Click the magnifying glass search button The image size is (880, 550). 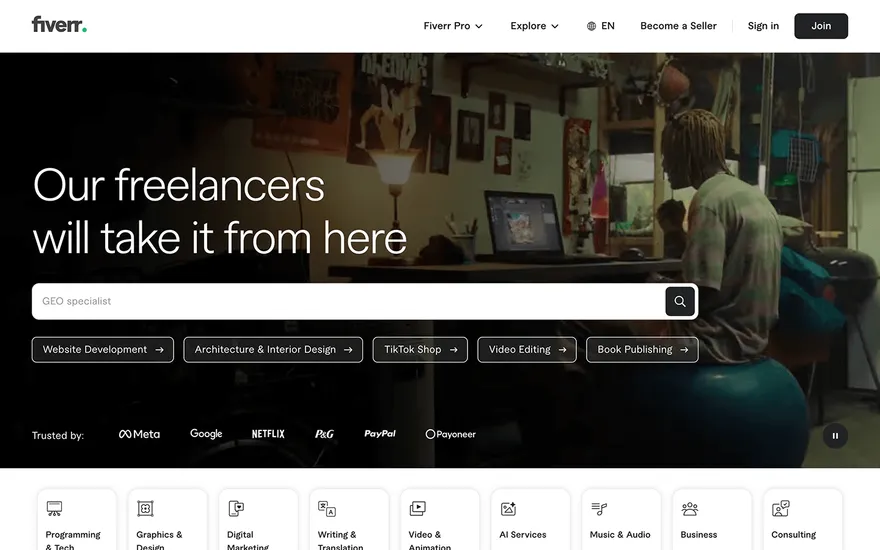tap(680, 301)
